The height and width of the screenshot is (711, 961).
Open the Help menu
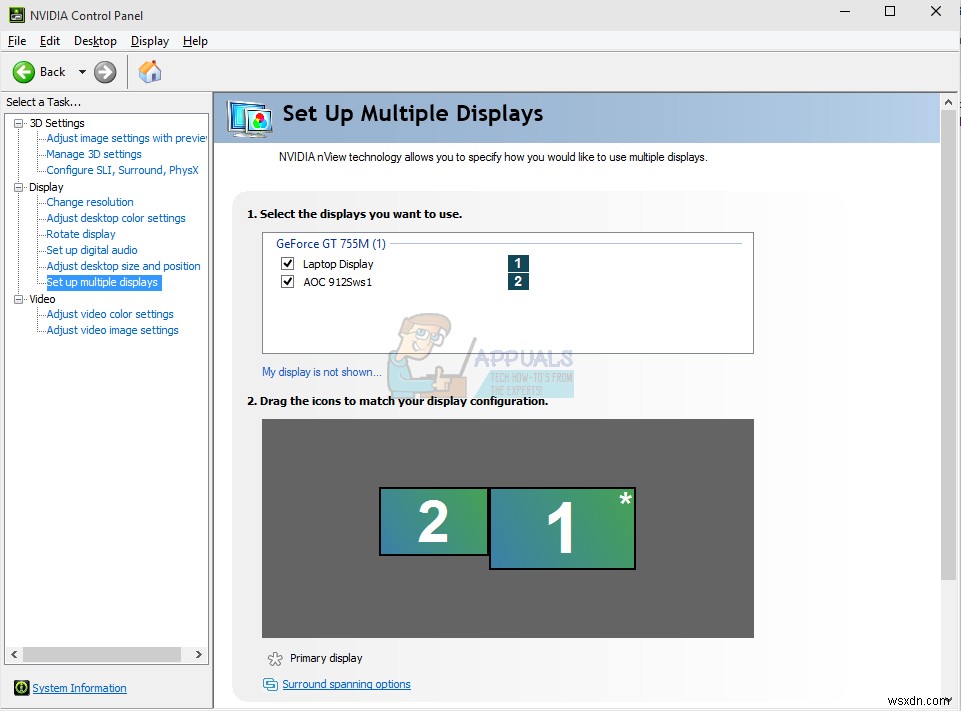click(x=195, y=41)
